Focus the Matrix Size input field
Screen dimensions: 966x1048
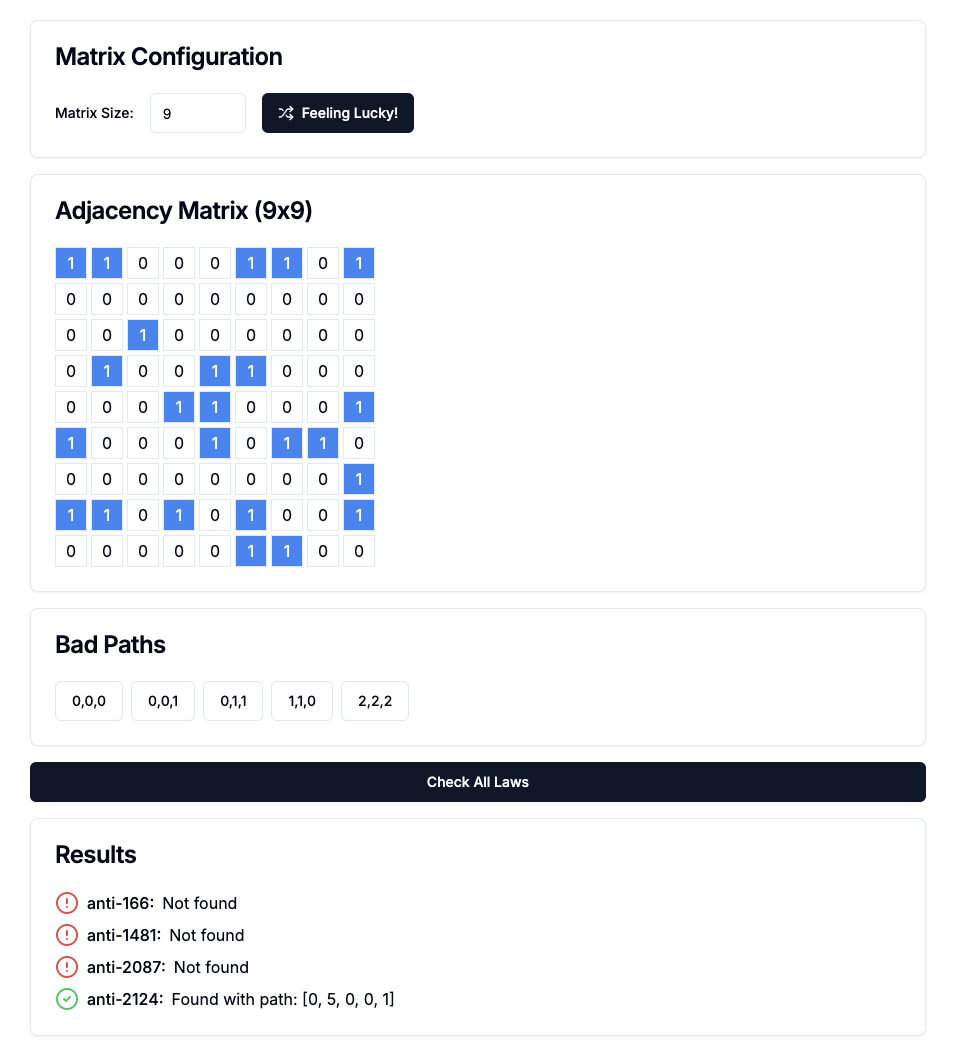[198, 113]
